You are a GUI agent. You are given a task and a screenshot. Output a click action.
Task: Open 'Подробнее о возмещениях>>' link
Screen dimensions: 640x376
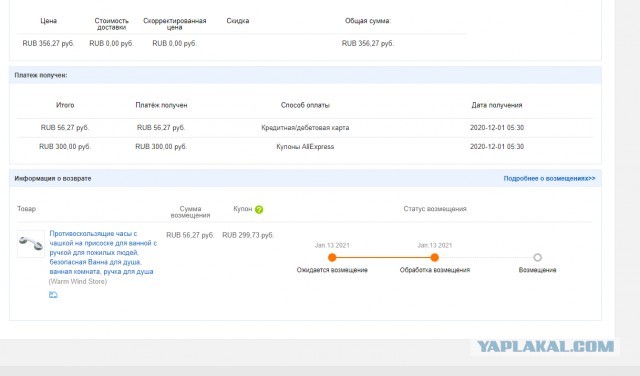549,178
